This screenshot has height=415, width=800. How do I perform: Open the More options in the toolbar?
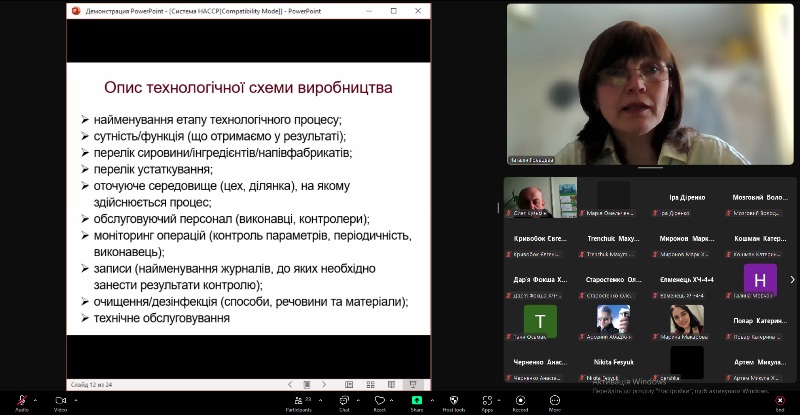tap(554, 401)
